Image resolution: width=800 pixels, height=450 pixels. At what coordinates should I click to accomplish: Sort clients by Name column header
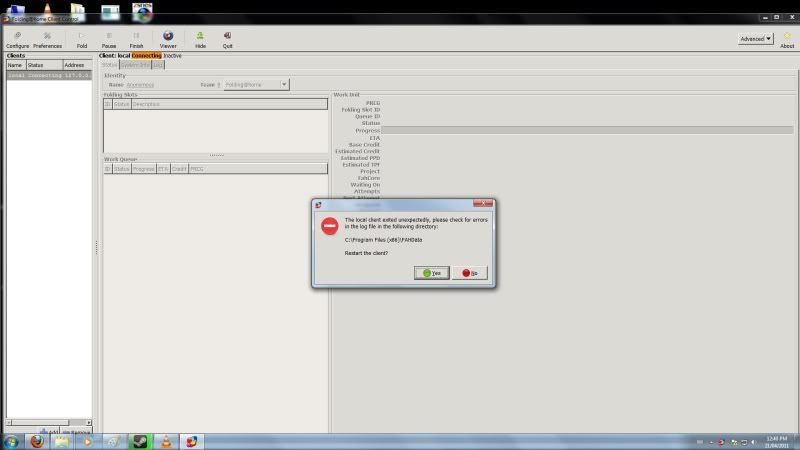click(x=16, y=65)
